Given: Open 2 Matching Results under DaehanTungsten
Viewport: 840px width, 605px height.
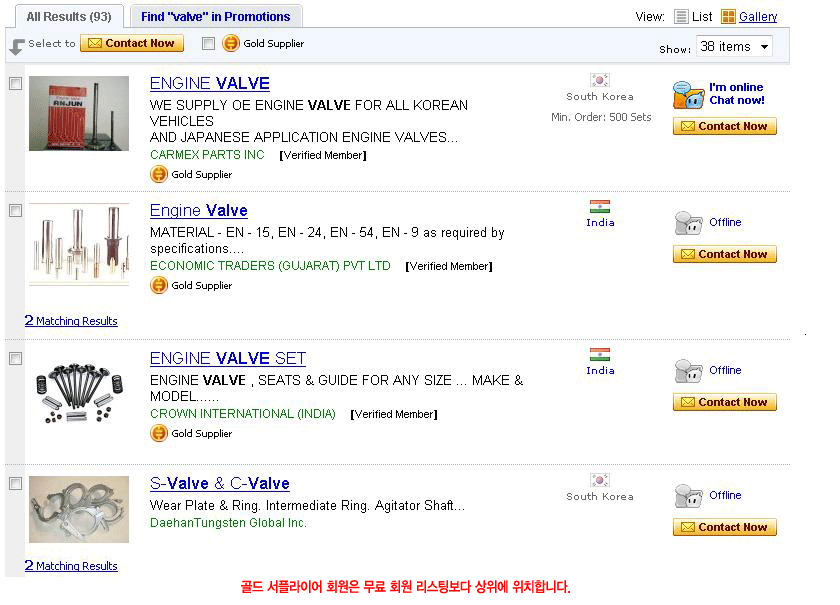Looking at the screenshot, I should 71,566.
